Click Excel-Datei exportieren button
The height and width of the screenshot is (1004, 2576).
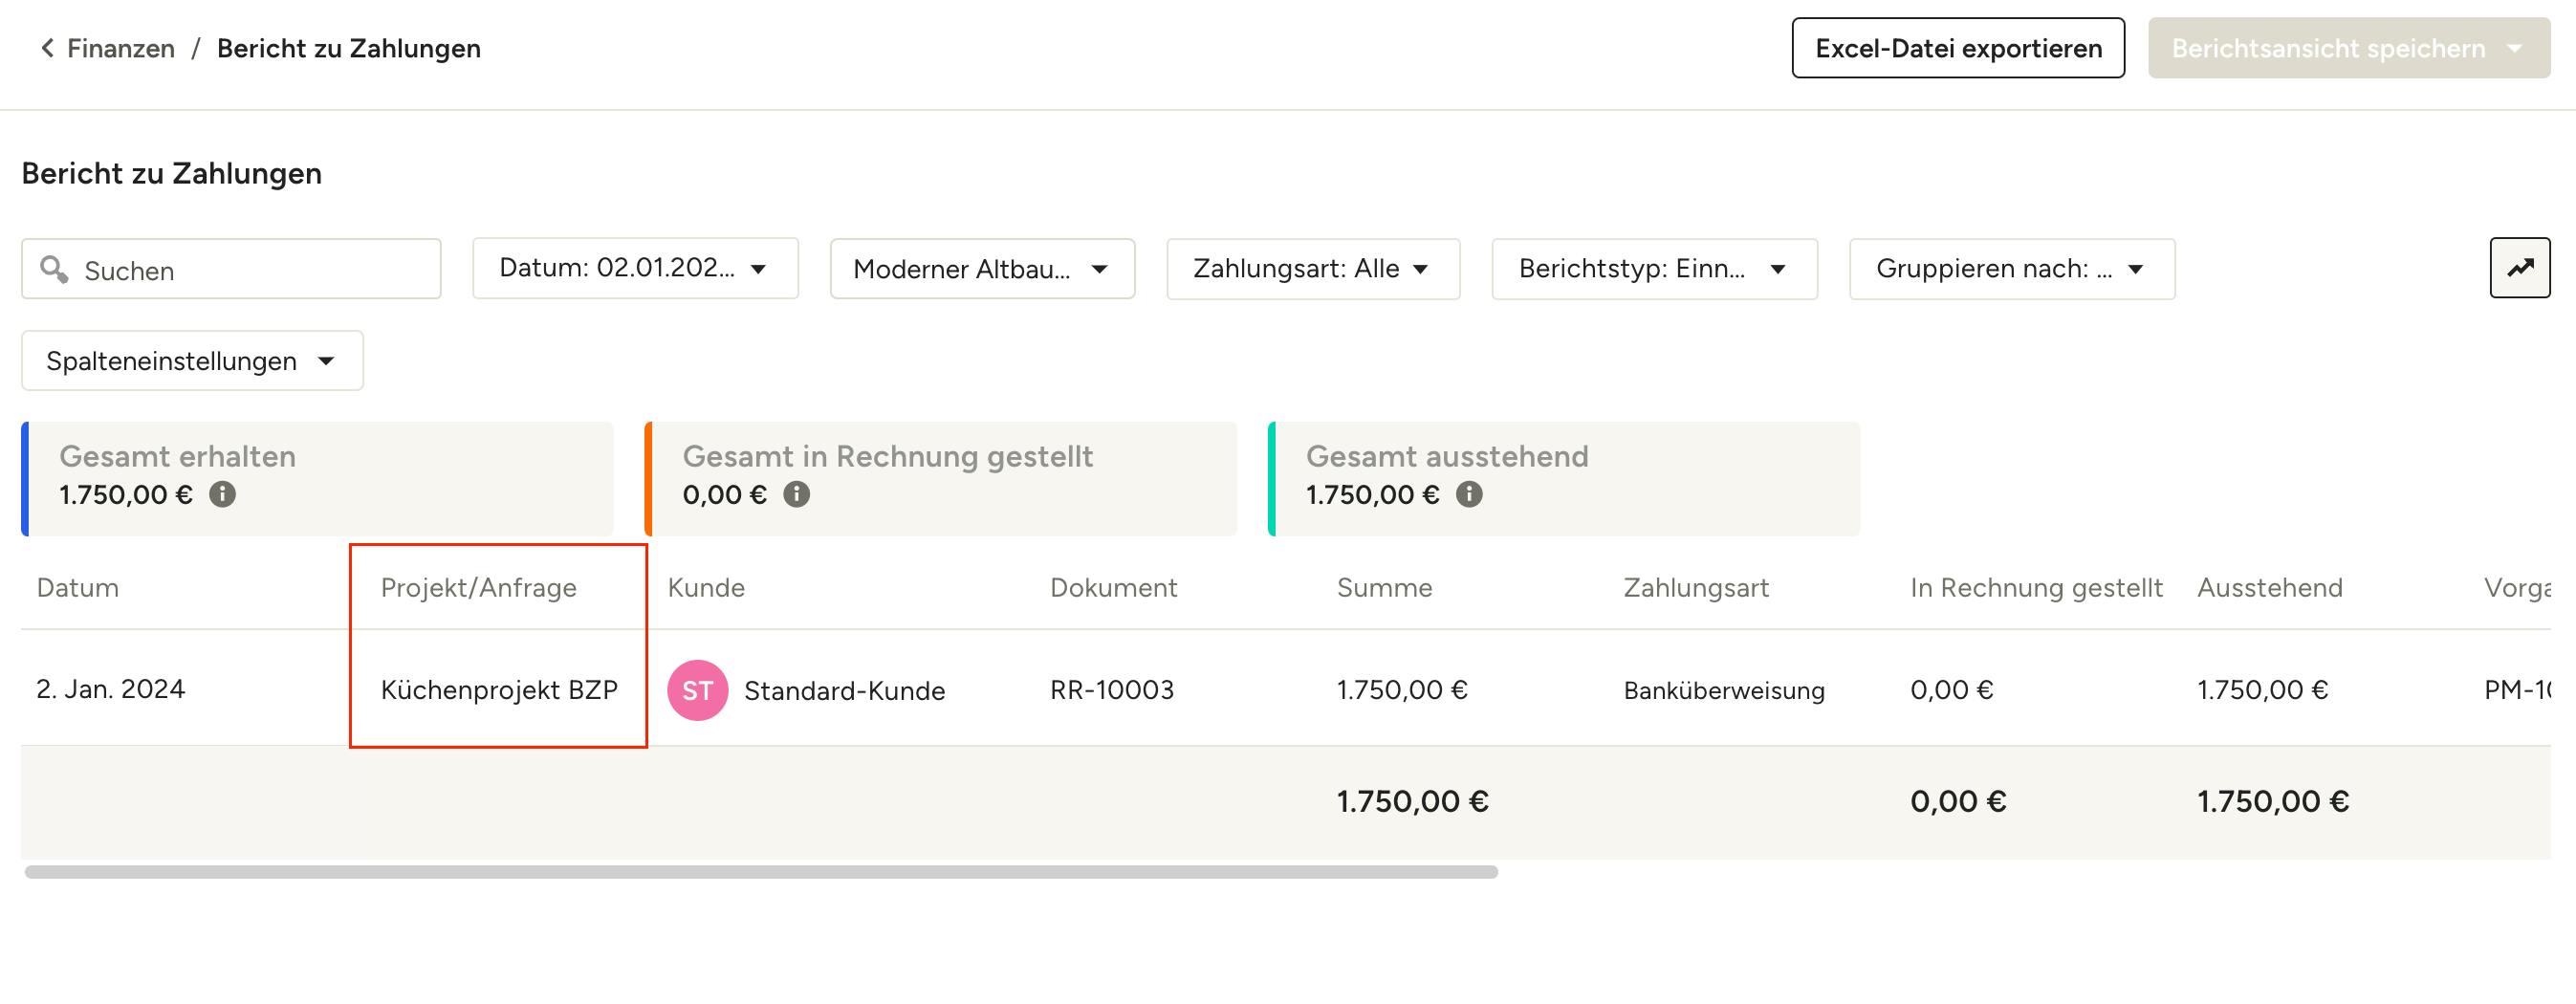pyautogui.click(x=1958, y=48)
